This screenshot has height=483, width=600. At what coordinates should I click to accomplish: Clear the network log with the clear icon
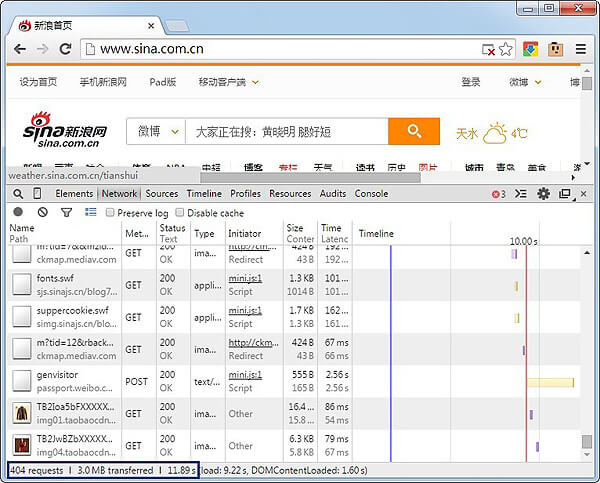(42, 212)
